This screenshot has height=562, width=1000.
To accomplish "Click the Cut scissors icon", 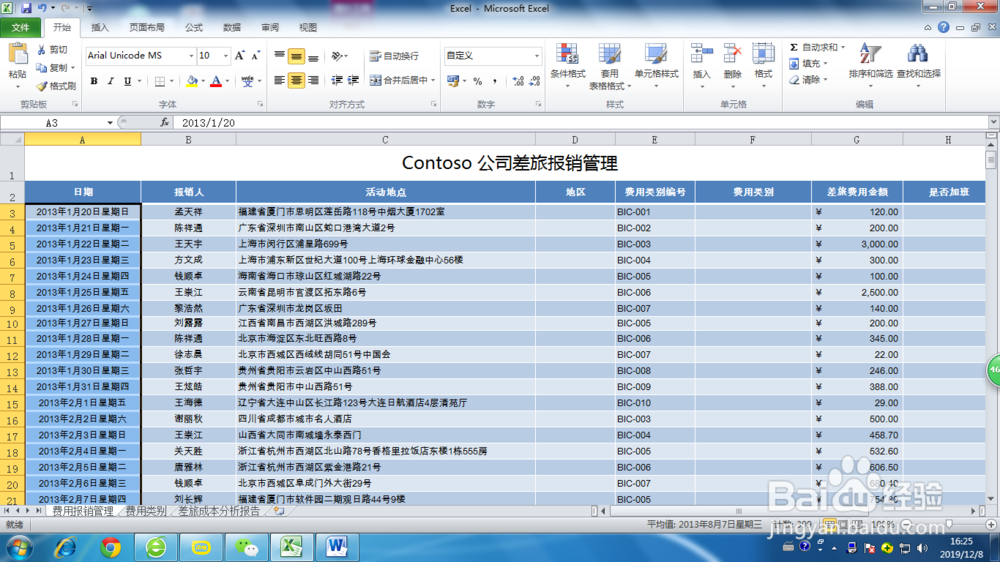I will [x=42, y=50].
